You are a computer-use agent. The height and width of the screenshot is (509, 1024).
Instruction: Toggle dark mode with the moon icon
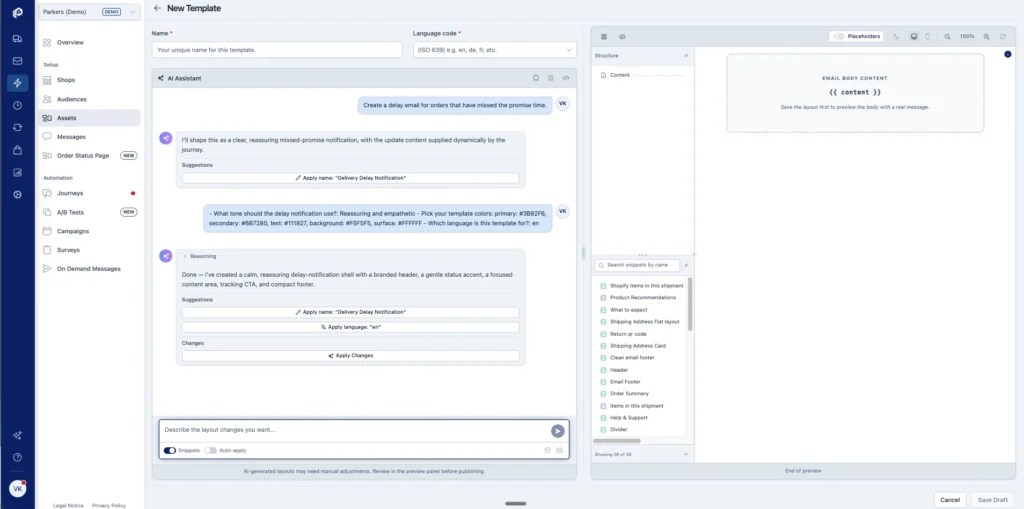tap(897, 37)
